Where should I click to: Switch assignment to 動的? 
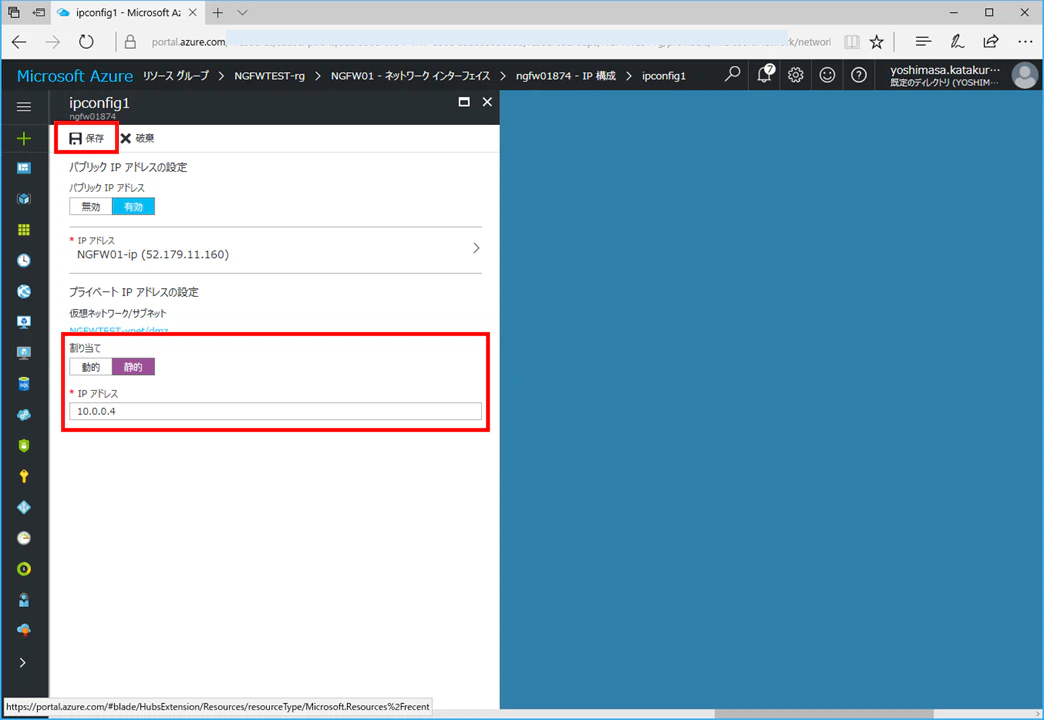[91, 367]
